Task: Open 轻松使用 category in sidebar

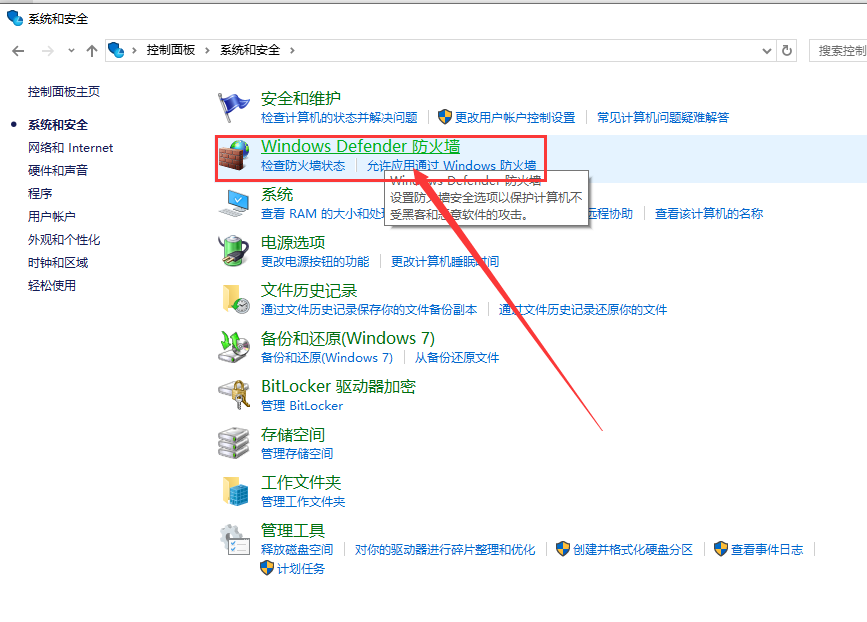Action: [52, 286]
